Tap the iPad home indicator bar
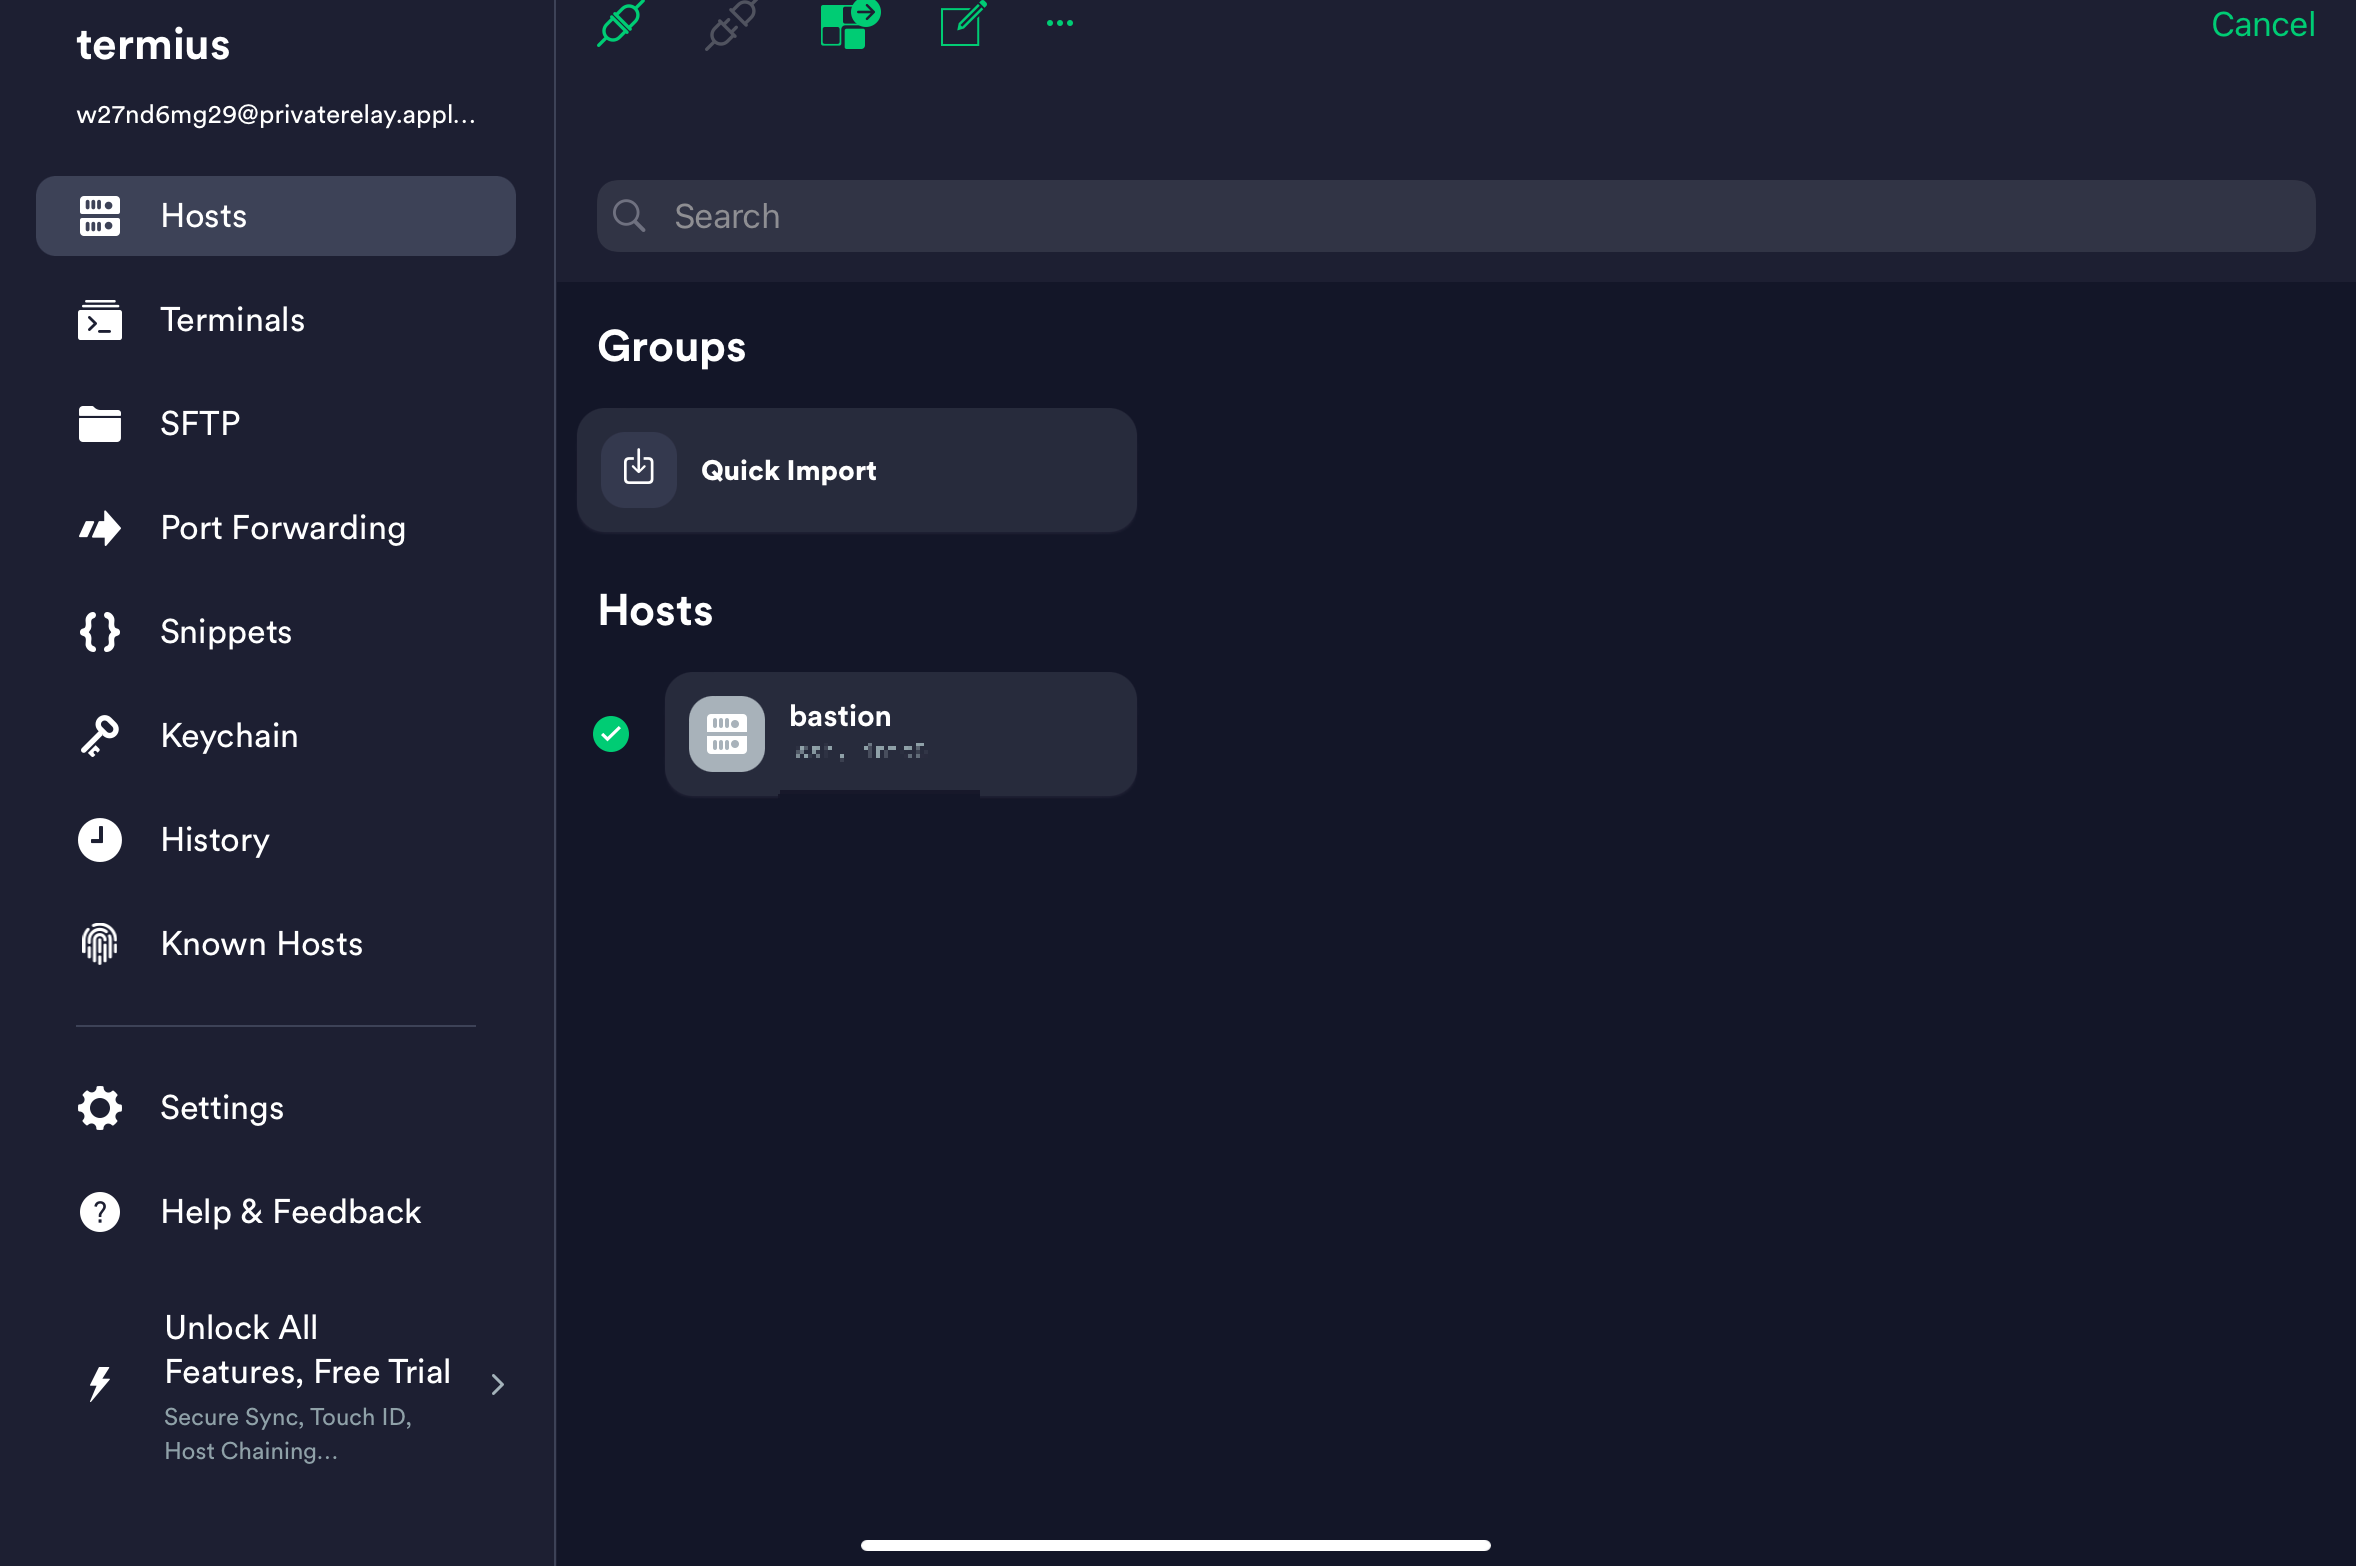The width and height of the screenshot is (2356, 1566). pyautogui.click(x=1176, y=1545)
